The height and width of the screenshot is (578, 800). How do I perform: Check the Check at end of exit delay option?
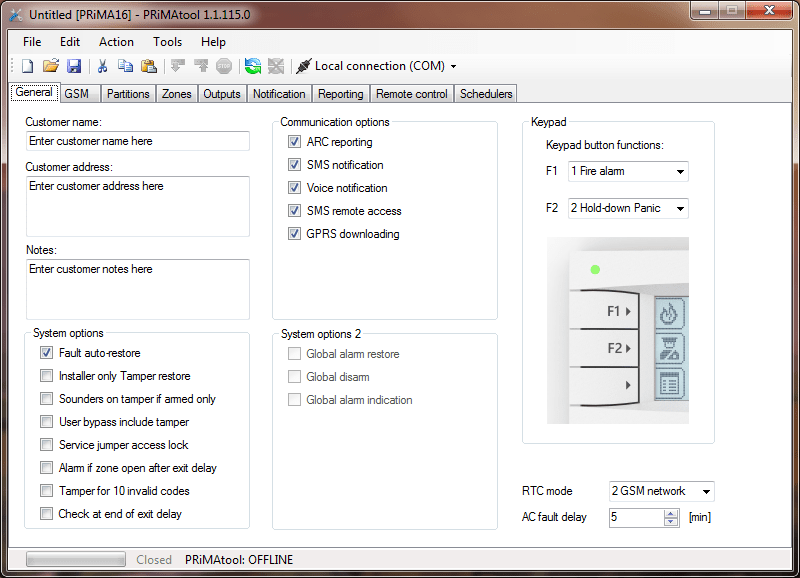(x=46, y=513)
